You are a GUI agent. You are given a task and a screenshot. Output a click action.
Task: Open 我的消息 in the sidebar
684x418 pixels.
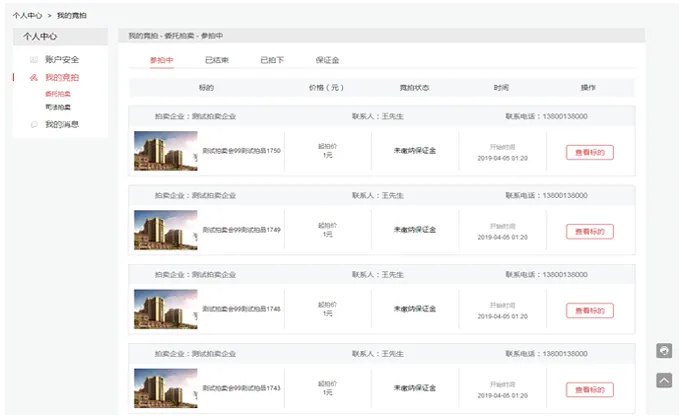tap(62, 124)
